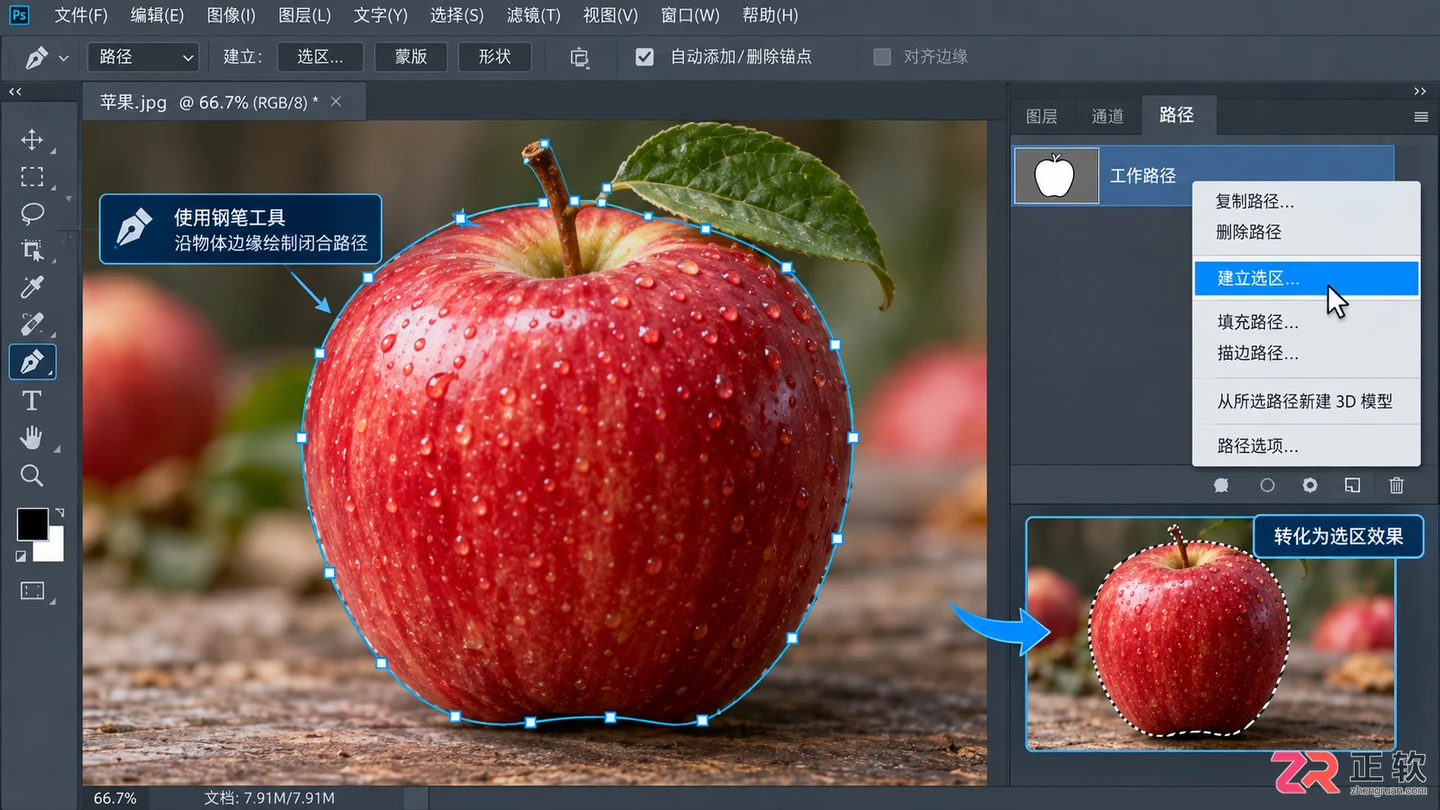Click the 66.7% zoom field in status bar
The image size is (1440, 810).
pos(115,798)
